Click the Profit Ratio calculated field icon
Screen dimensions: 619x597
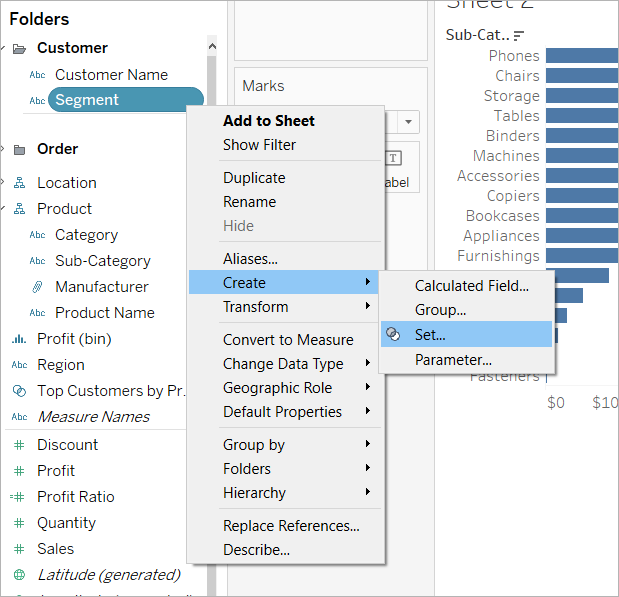click(x=18, y=497)
